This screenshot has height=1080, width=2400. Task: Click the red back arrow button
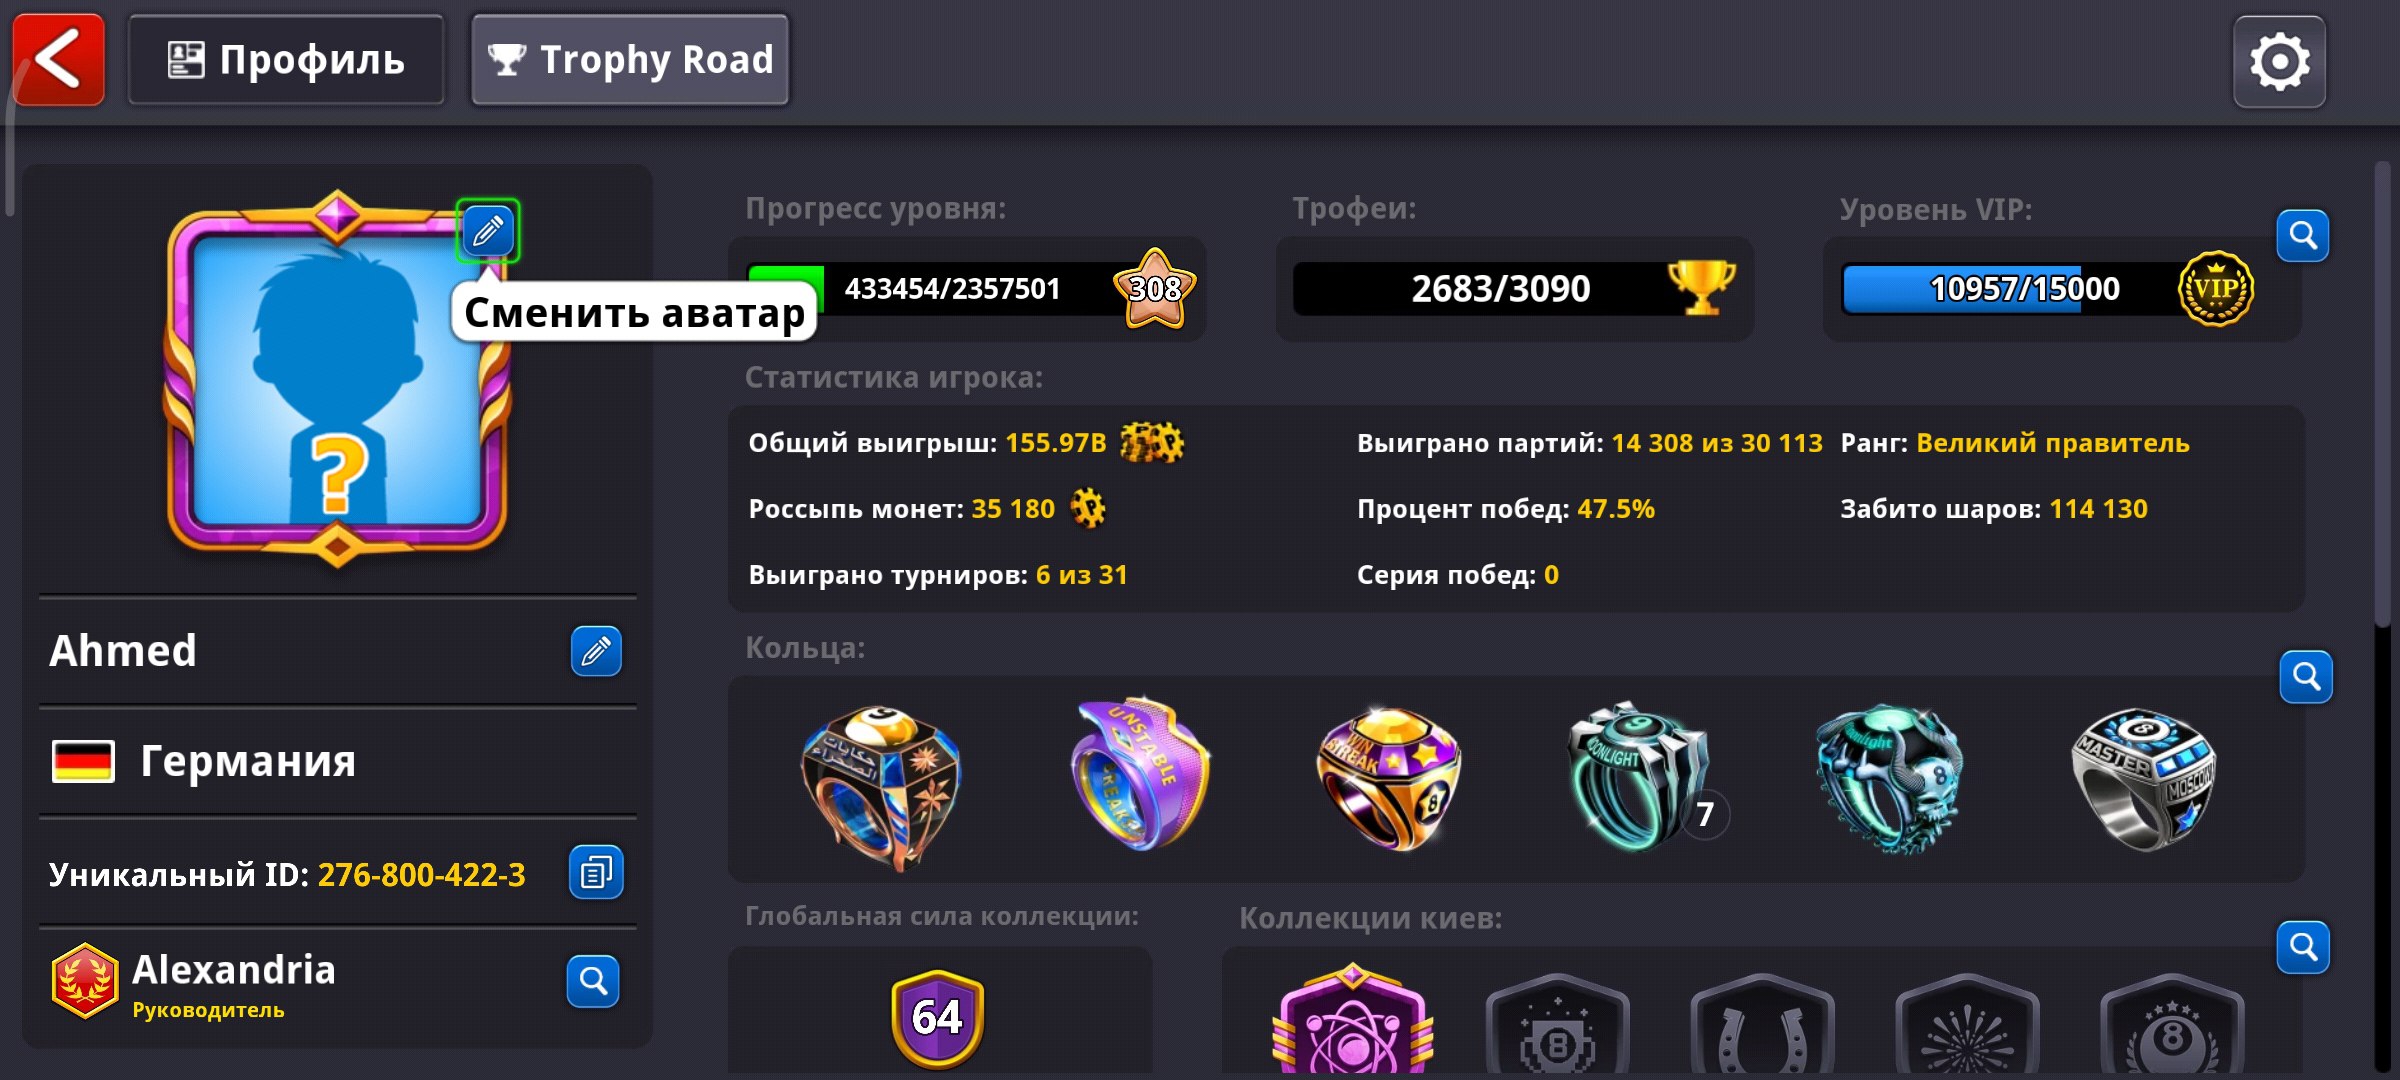click(58, 59)
